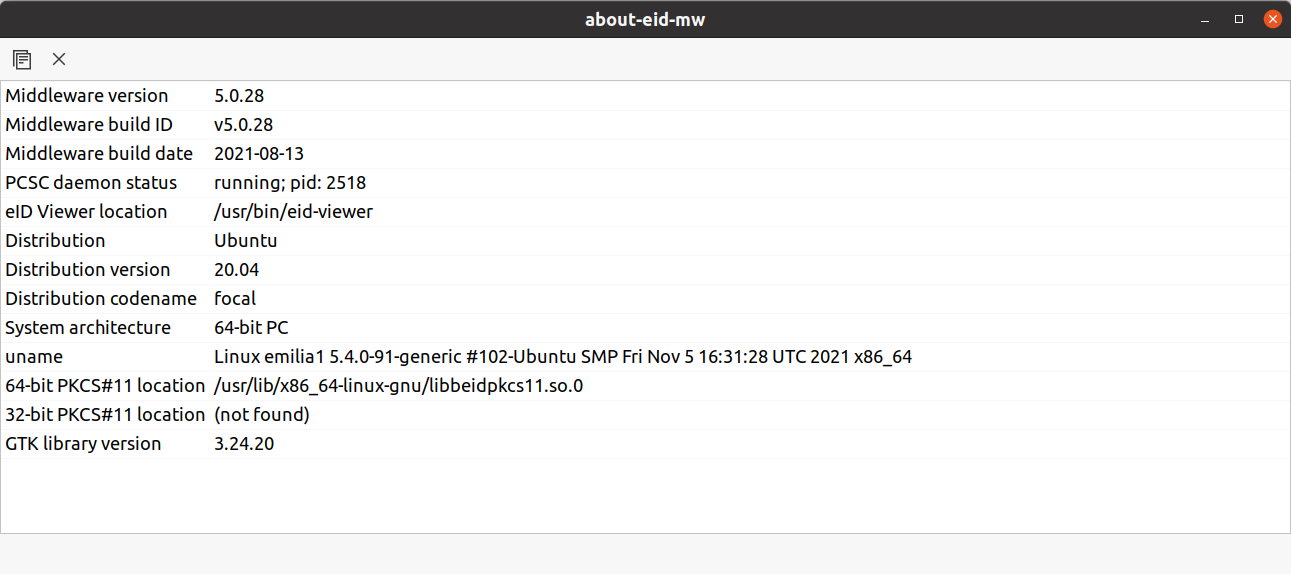Select the Middleware build date row

tap(645, 154)
